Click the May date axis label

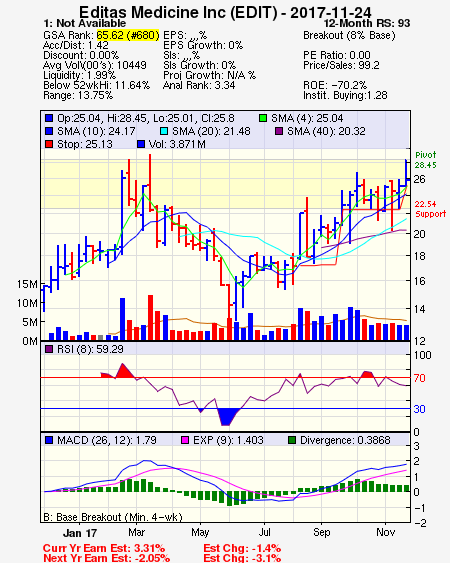200,532
